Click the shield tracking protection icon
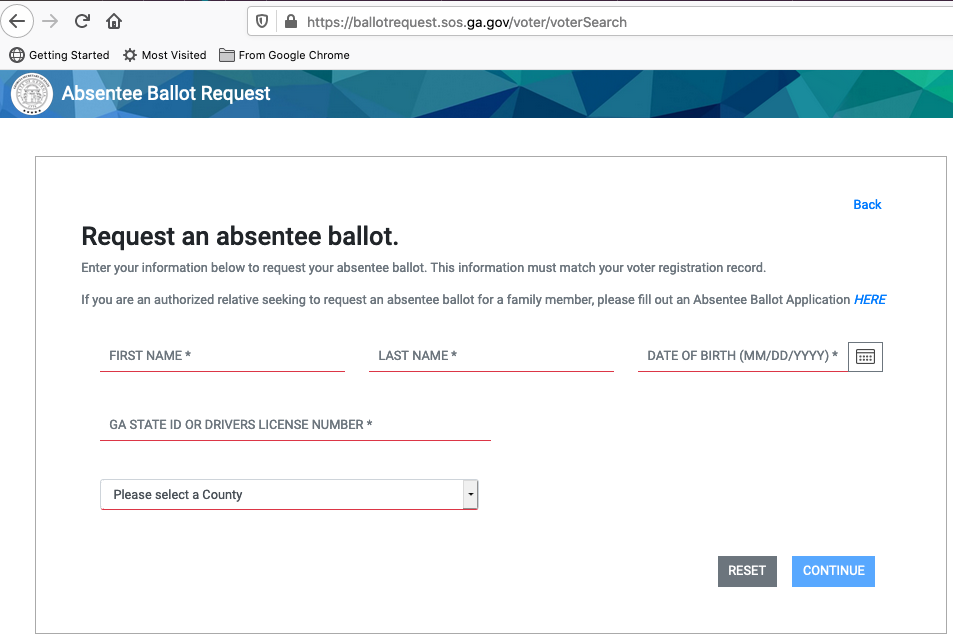Viewport: 953px width, 641px height. click(262, 21)
